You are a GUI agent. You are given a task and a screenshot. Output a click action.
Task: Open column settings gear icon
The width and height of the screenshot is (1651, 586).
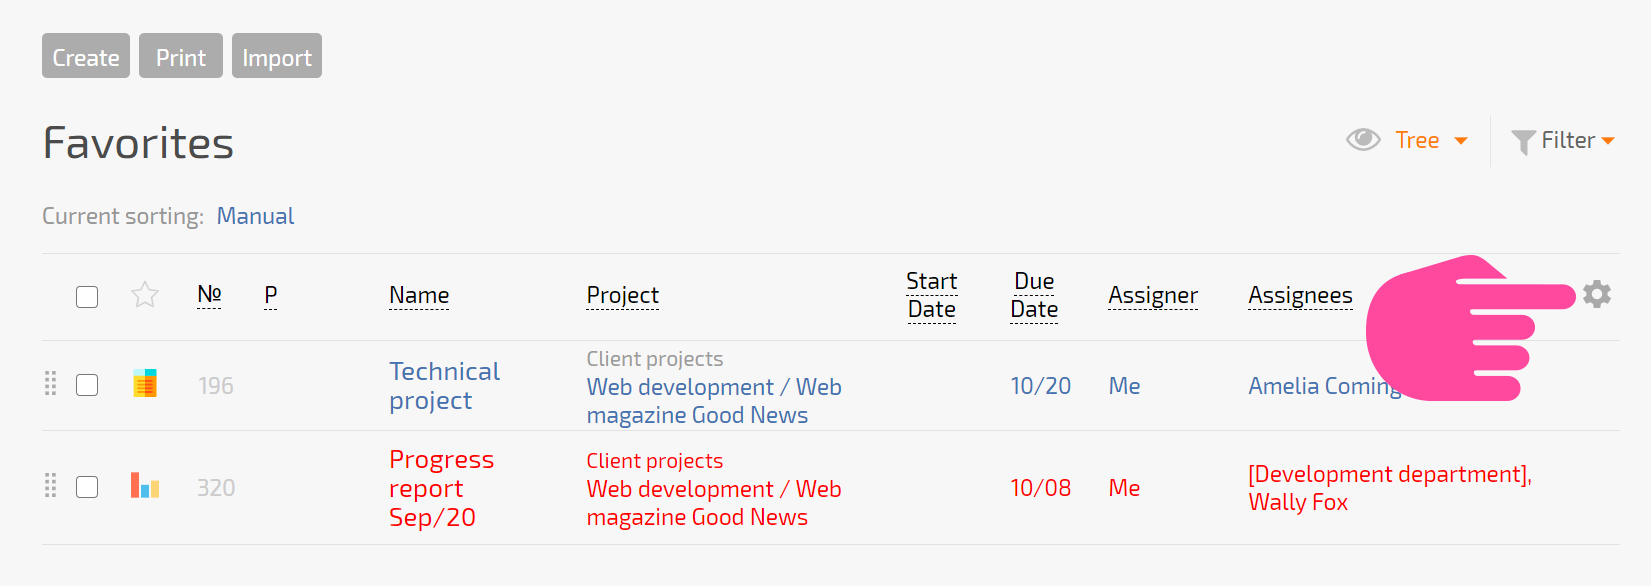click(1597, 294)
